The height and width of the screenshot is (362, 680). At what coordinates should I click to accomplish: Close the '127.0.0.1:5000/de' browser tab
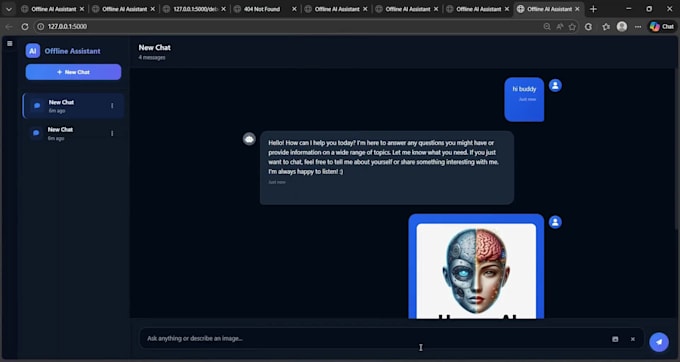point(223,9)
